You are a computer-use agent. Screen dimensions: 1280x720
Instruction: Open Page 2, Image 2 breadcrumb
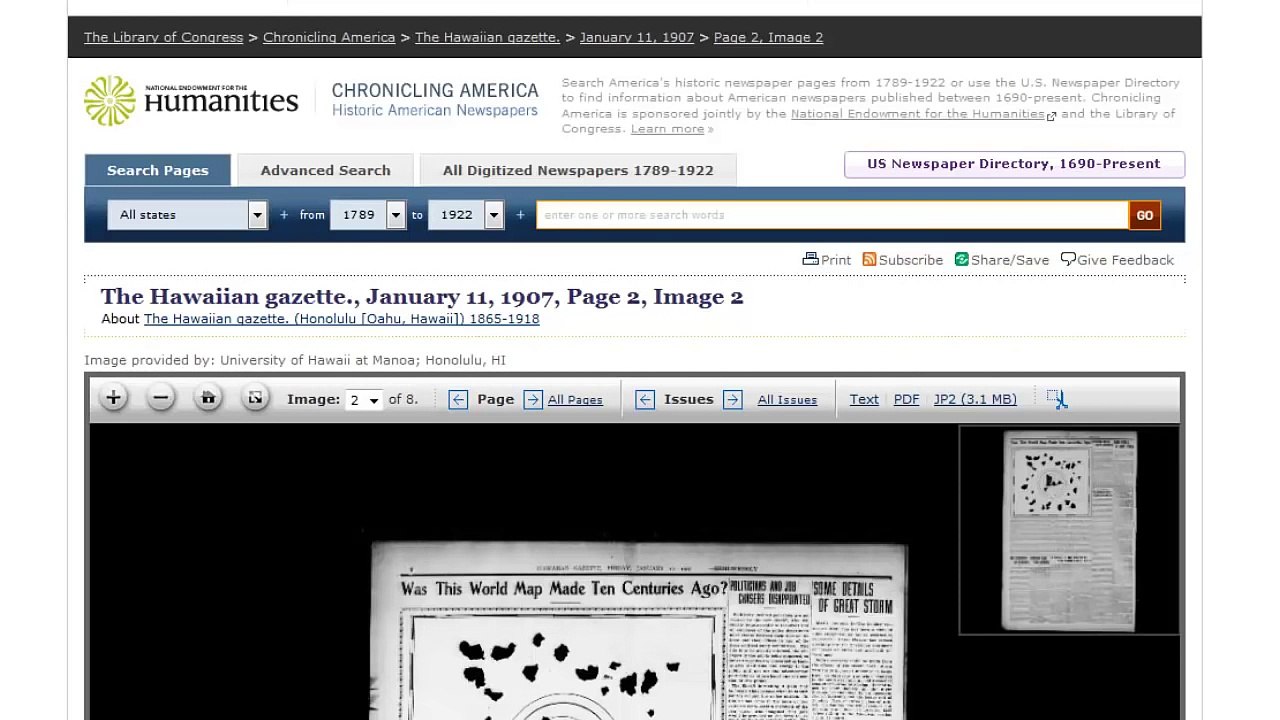pyautogui.click(x=768, y=37)
